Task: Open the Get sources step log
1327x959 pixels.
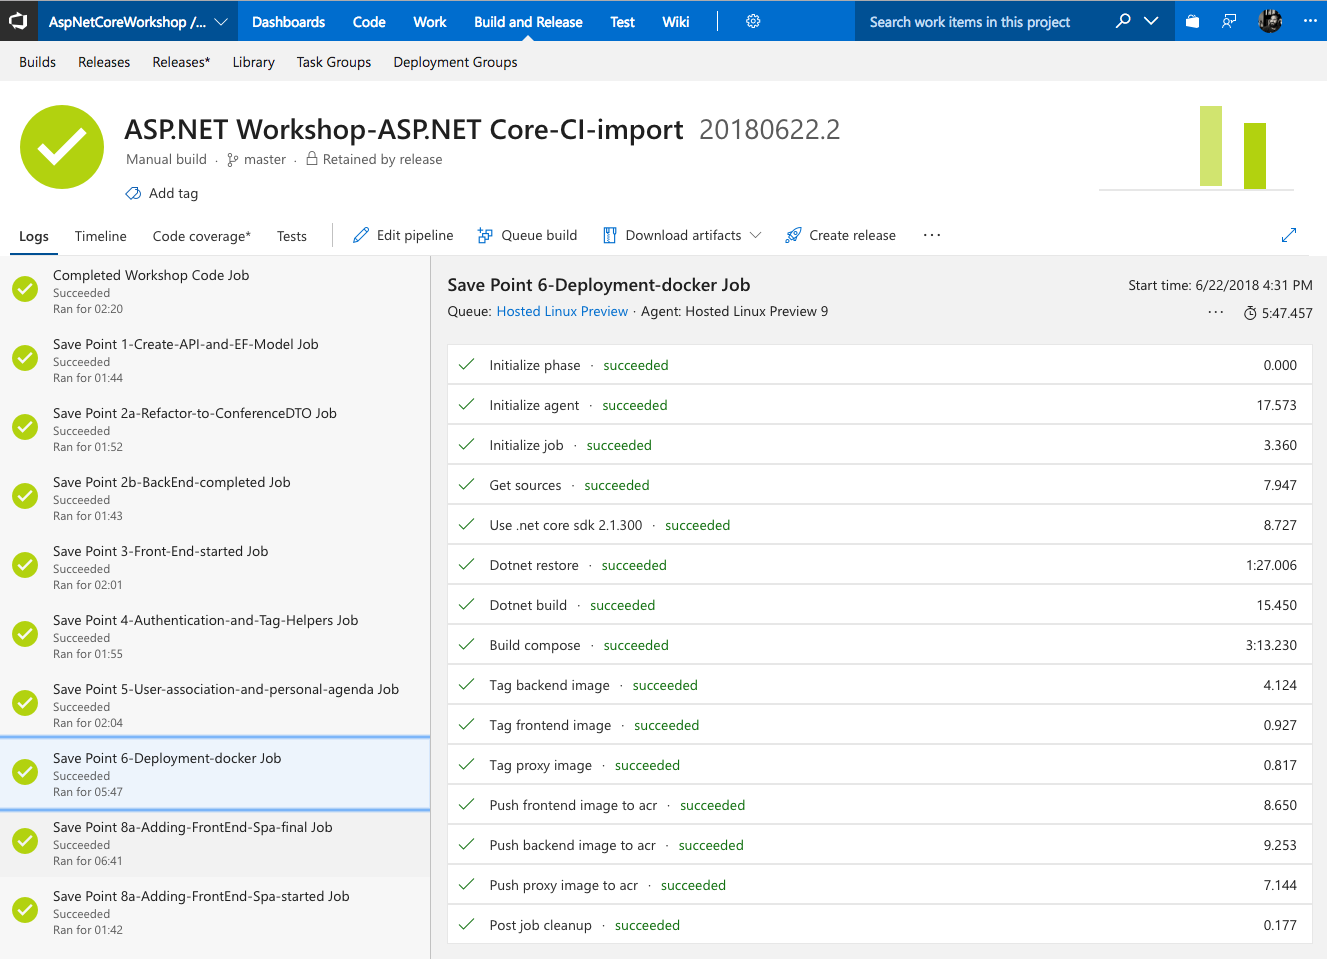Action: (x=880, y=485)
